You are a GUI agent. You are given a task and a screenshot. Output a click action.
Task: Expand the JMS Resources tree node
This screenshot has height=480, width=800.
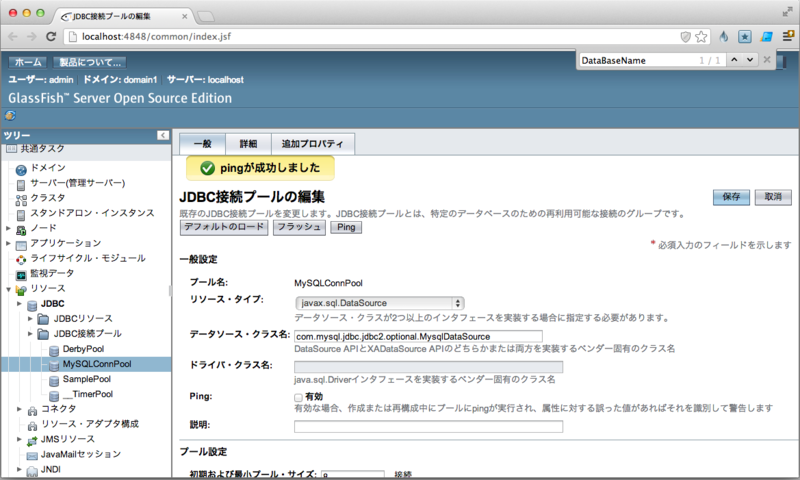pyautogui.click(x=20, y=439)
